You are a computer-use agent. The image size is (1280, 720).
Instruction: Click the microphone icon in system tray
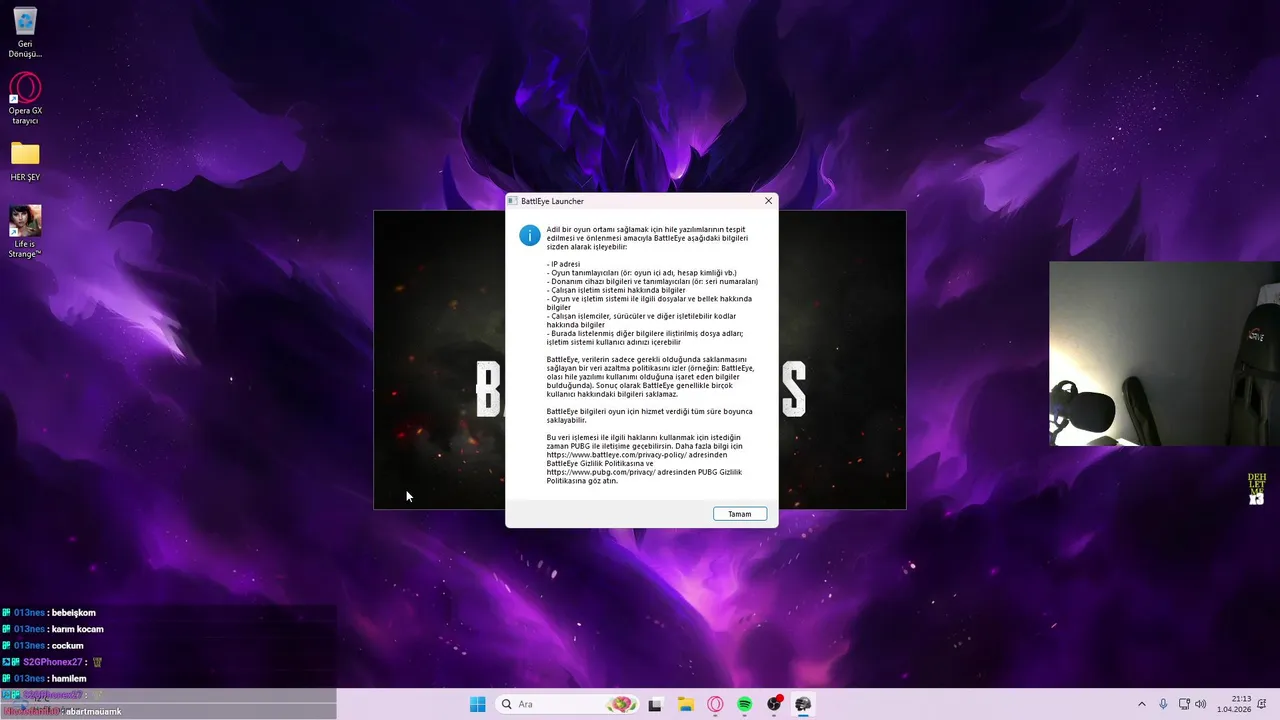[1163, 704]
